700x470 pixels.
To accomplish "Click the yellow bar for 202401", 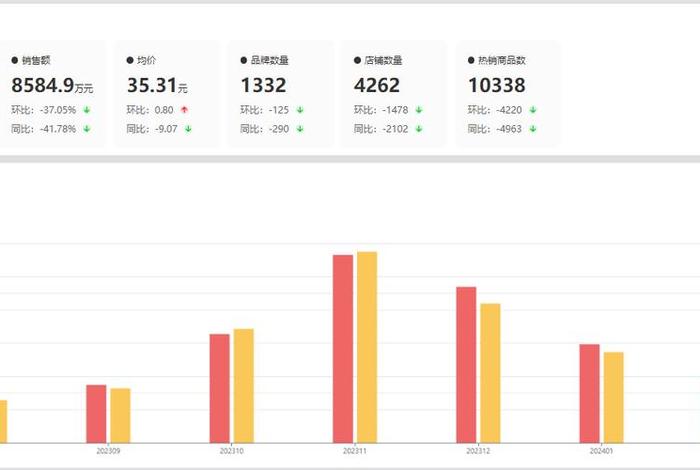I will click(x=614, y=398).
